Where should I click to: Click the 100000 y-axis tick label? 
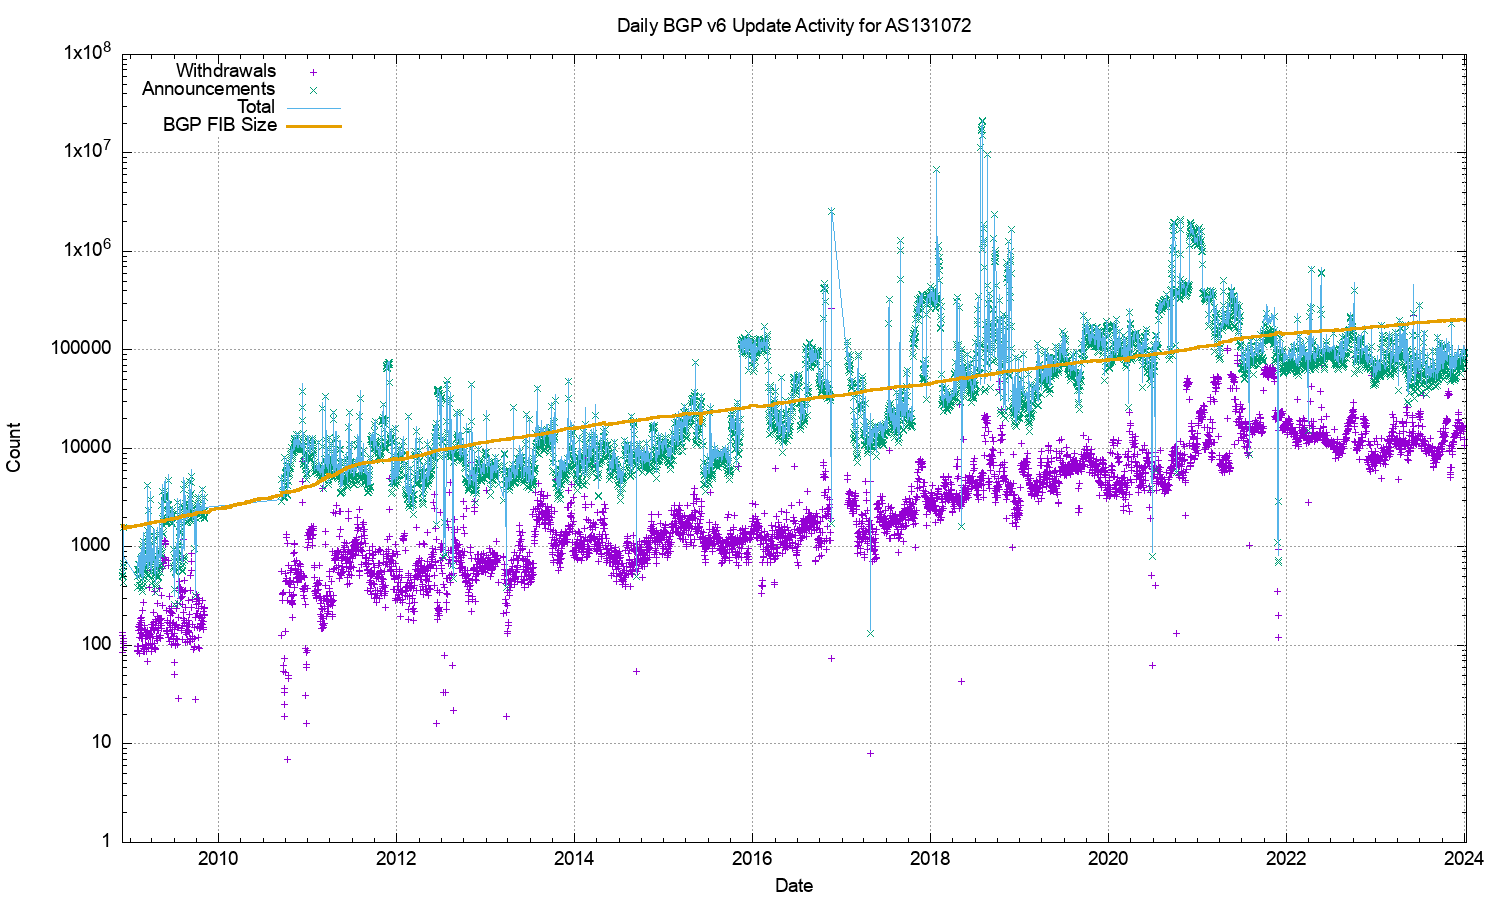[x=81, y=349]
